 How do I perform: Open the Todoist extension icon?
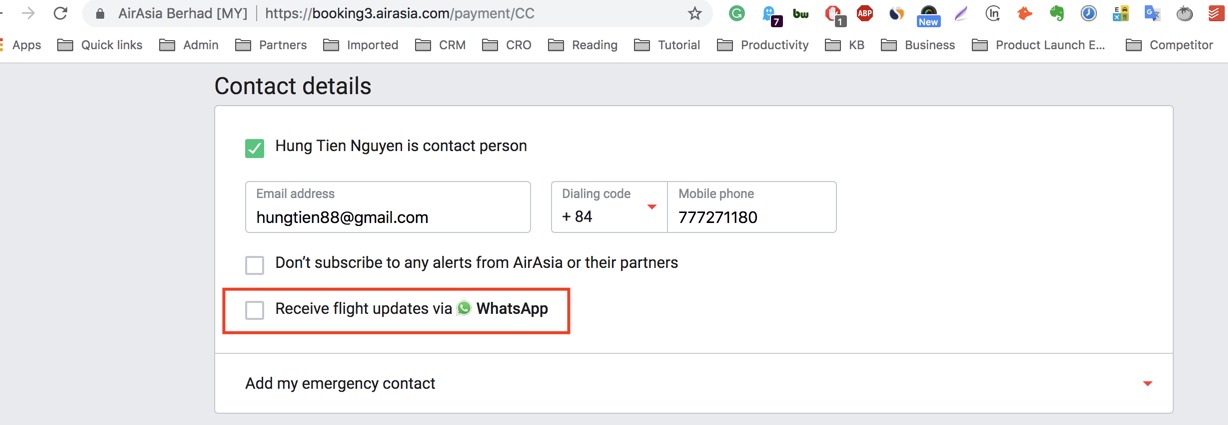click(x=1216, y=14)
